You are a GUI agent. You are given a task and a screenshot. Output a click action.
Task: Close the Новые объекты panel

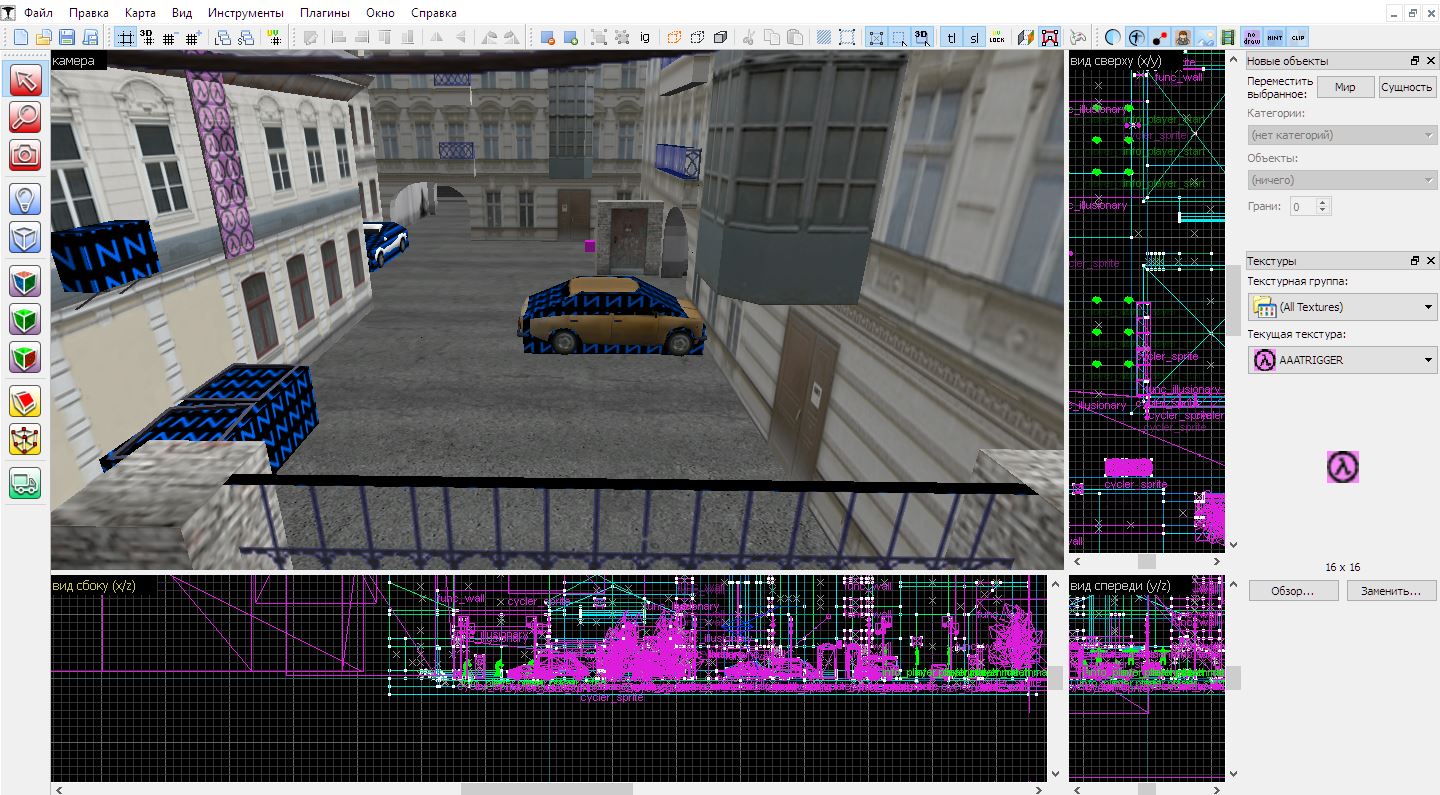pyautogui.click(x=1431, y=61)
